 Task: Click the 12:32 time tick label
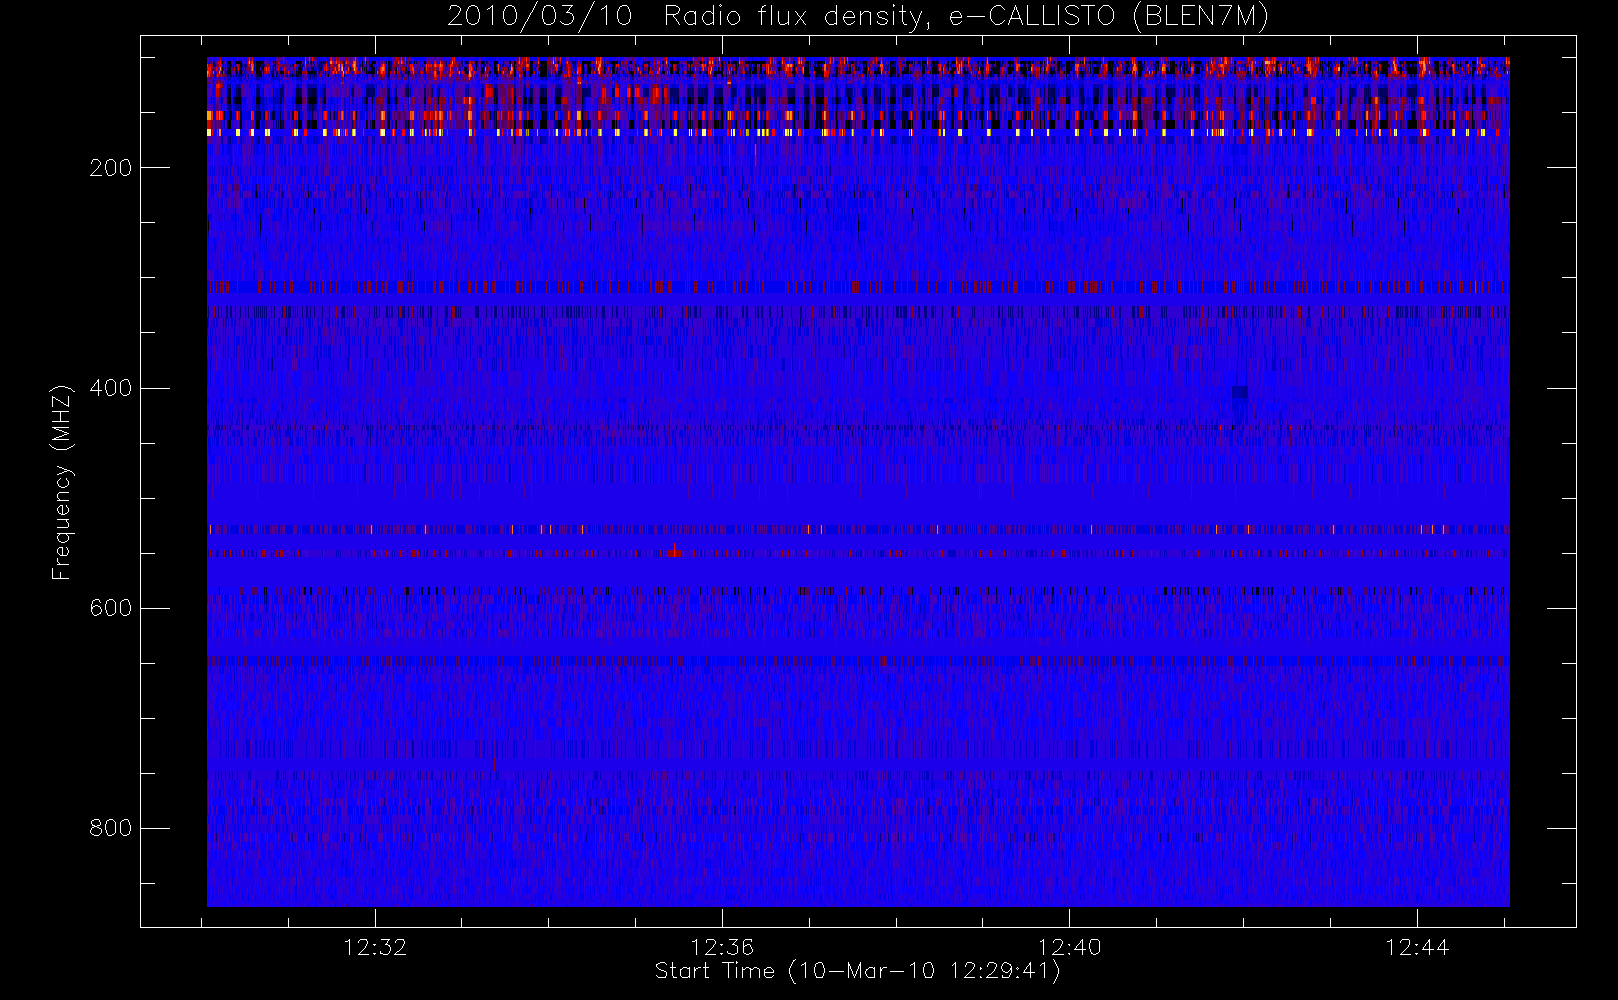[375, 947]
